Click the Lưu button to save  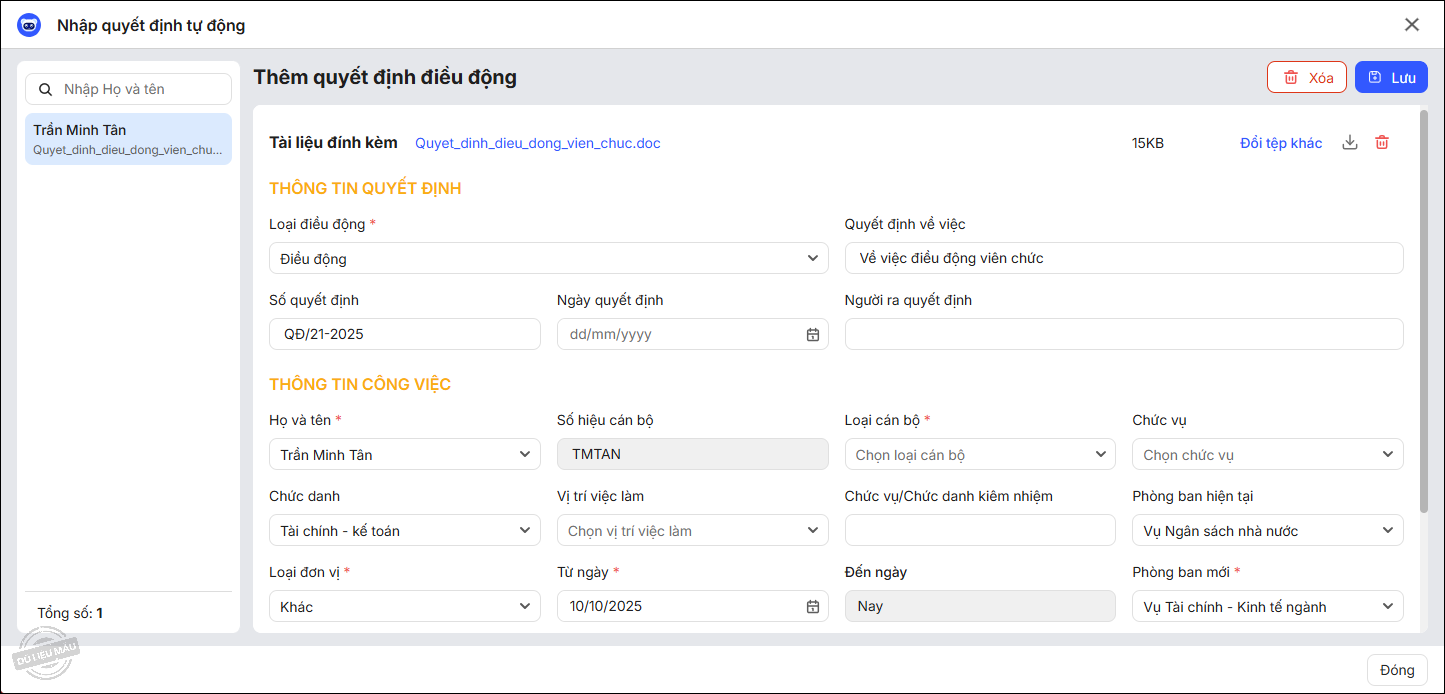1391,77
